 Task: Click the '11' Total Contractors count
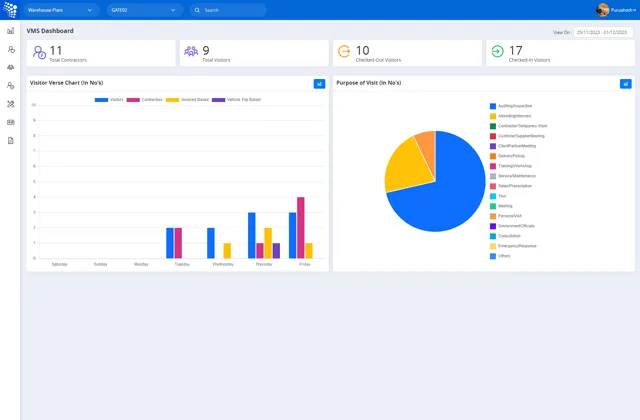(56, 50)
